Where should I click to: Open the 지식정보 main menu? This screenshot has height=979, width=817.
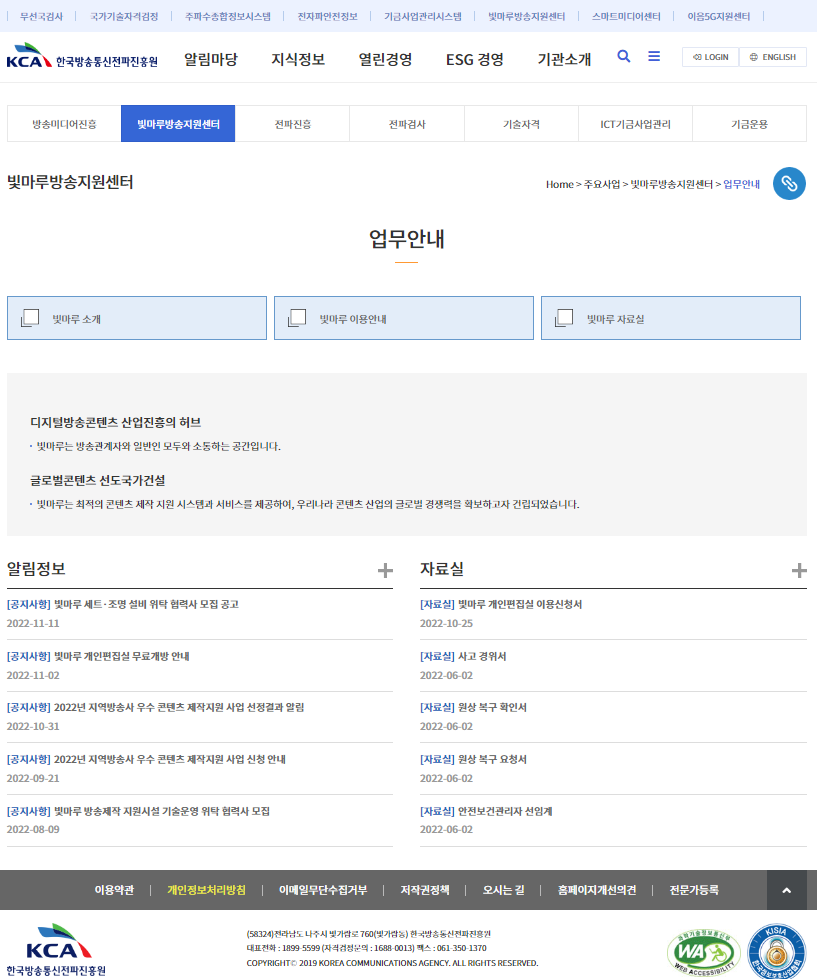tap(298, 59)
